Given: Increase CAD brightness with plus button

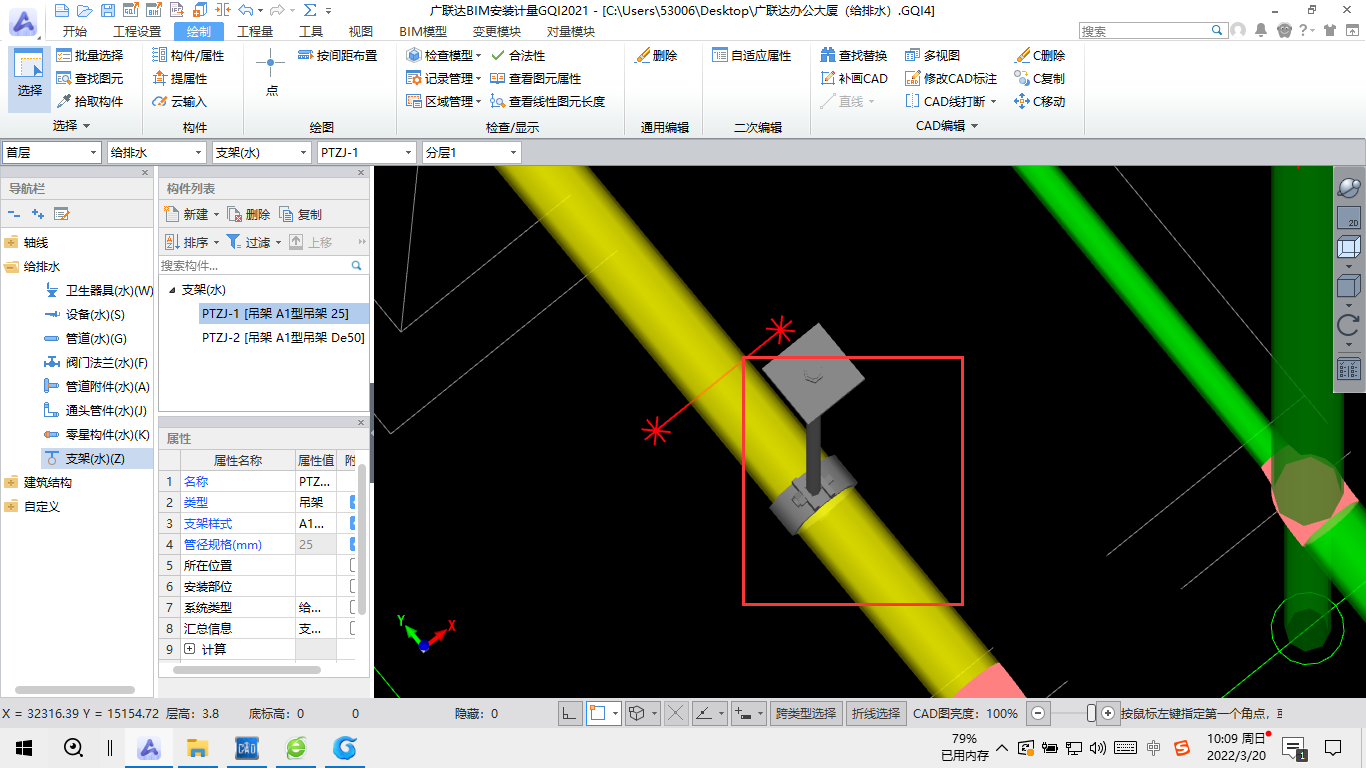Looking at the screenshot, I should point(1107,713).
